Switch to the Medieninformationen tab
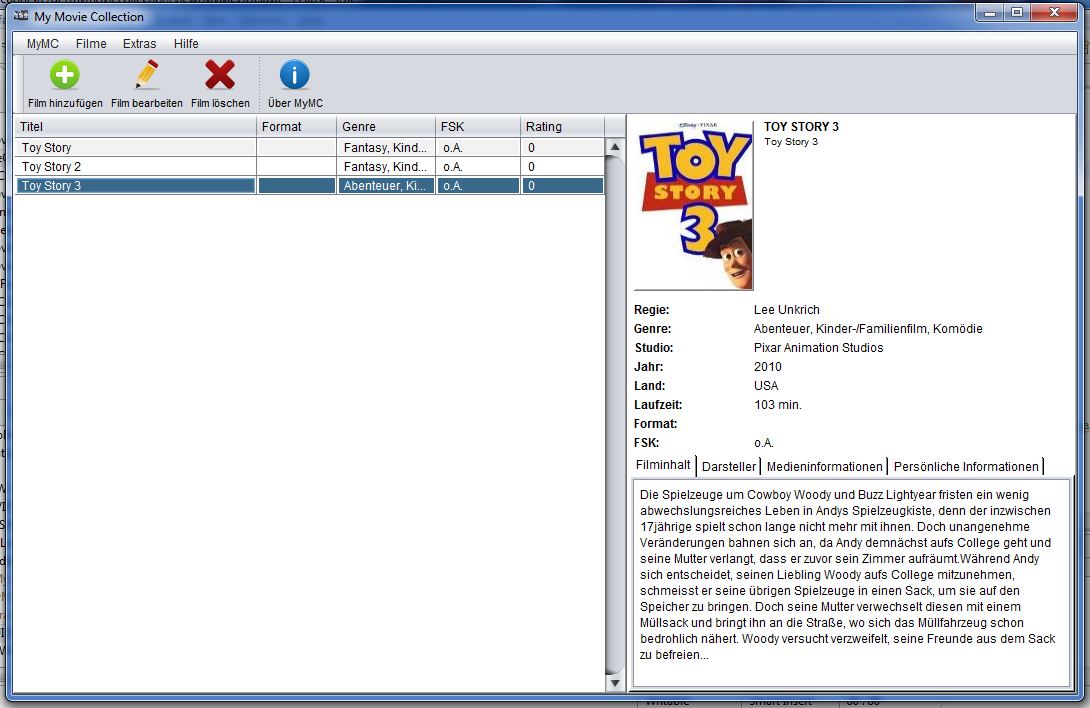Viewport: 1090px width, 708px height. click(824, 467)
